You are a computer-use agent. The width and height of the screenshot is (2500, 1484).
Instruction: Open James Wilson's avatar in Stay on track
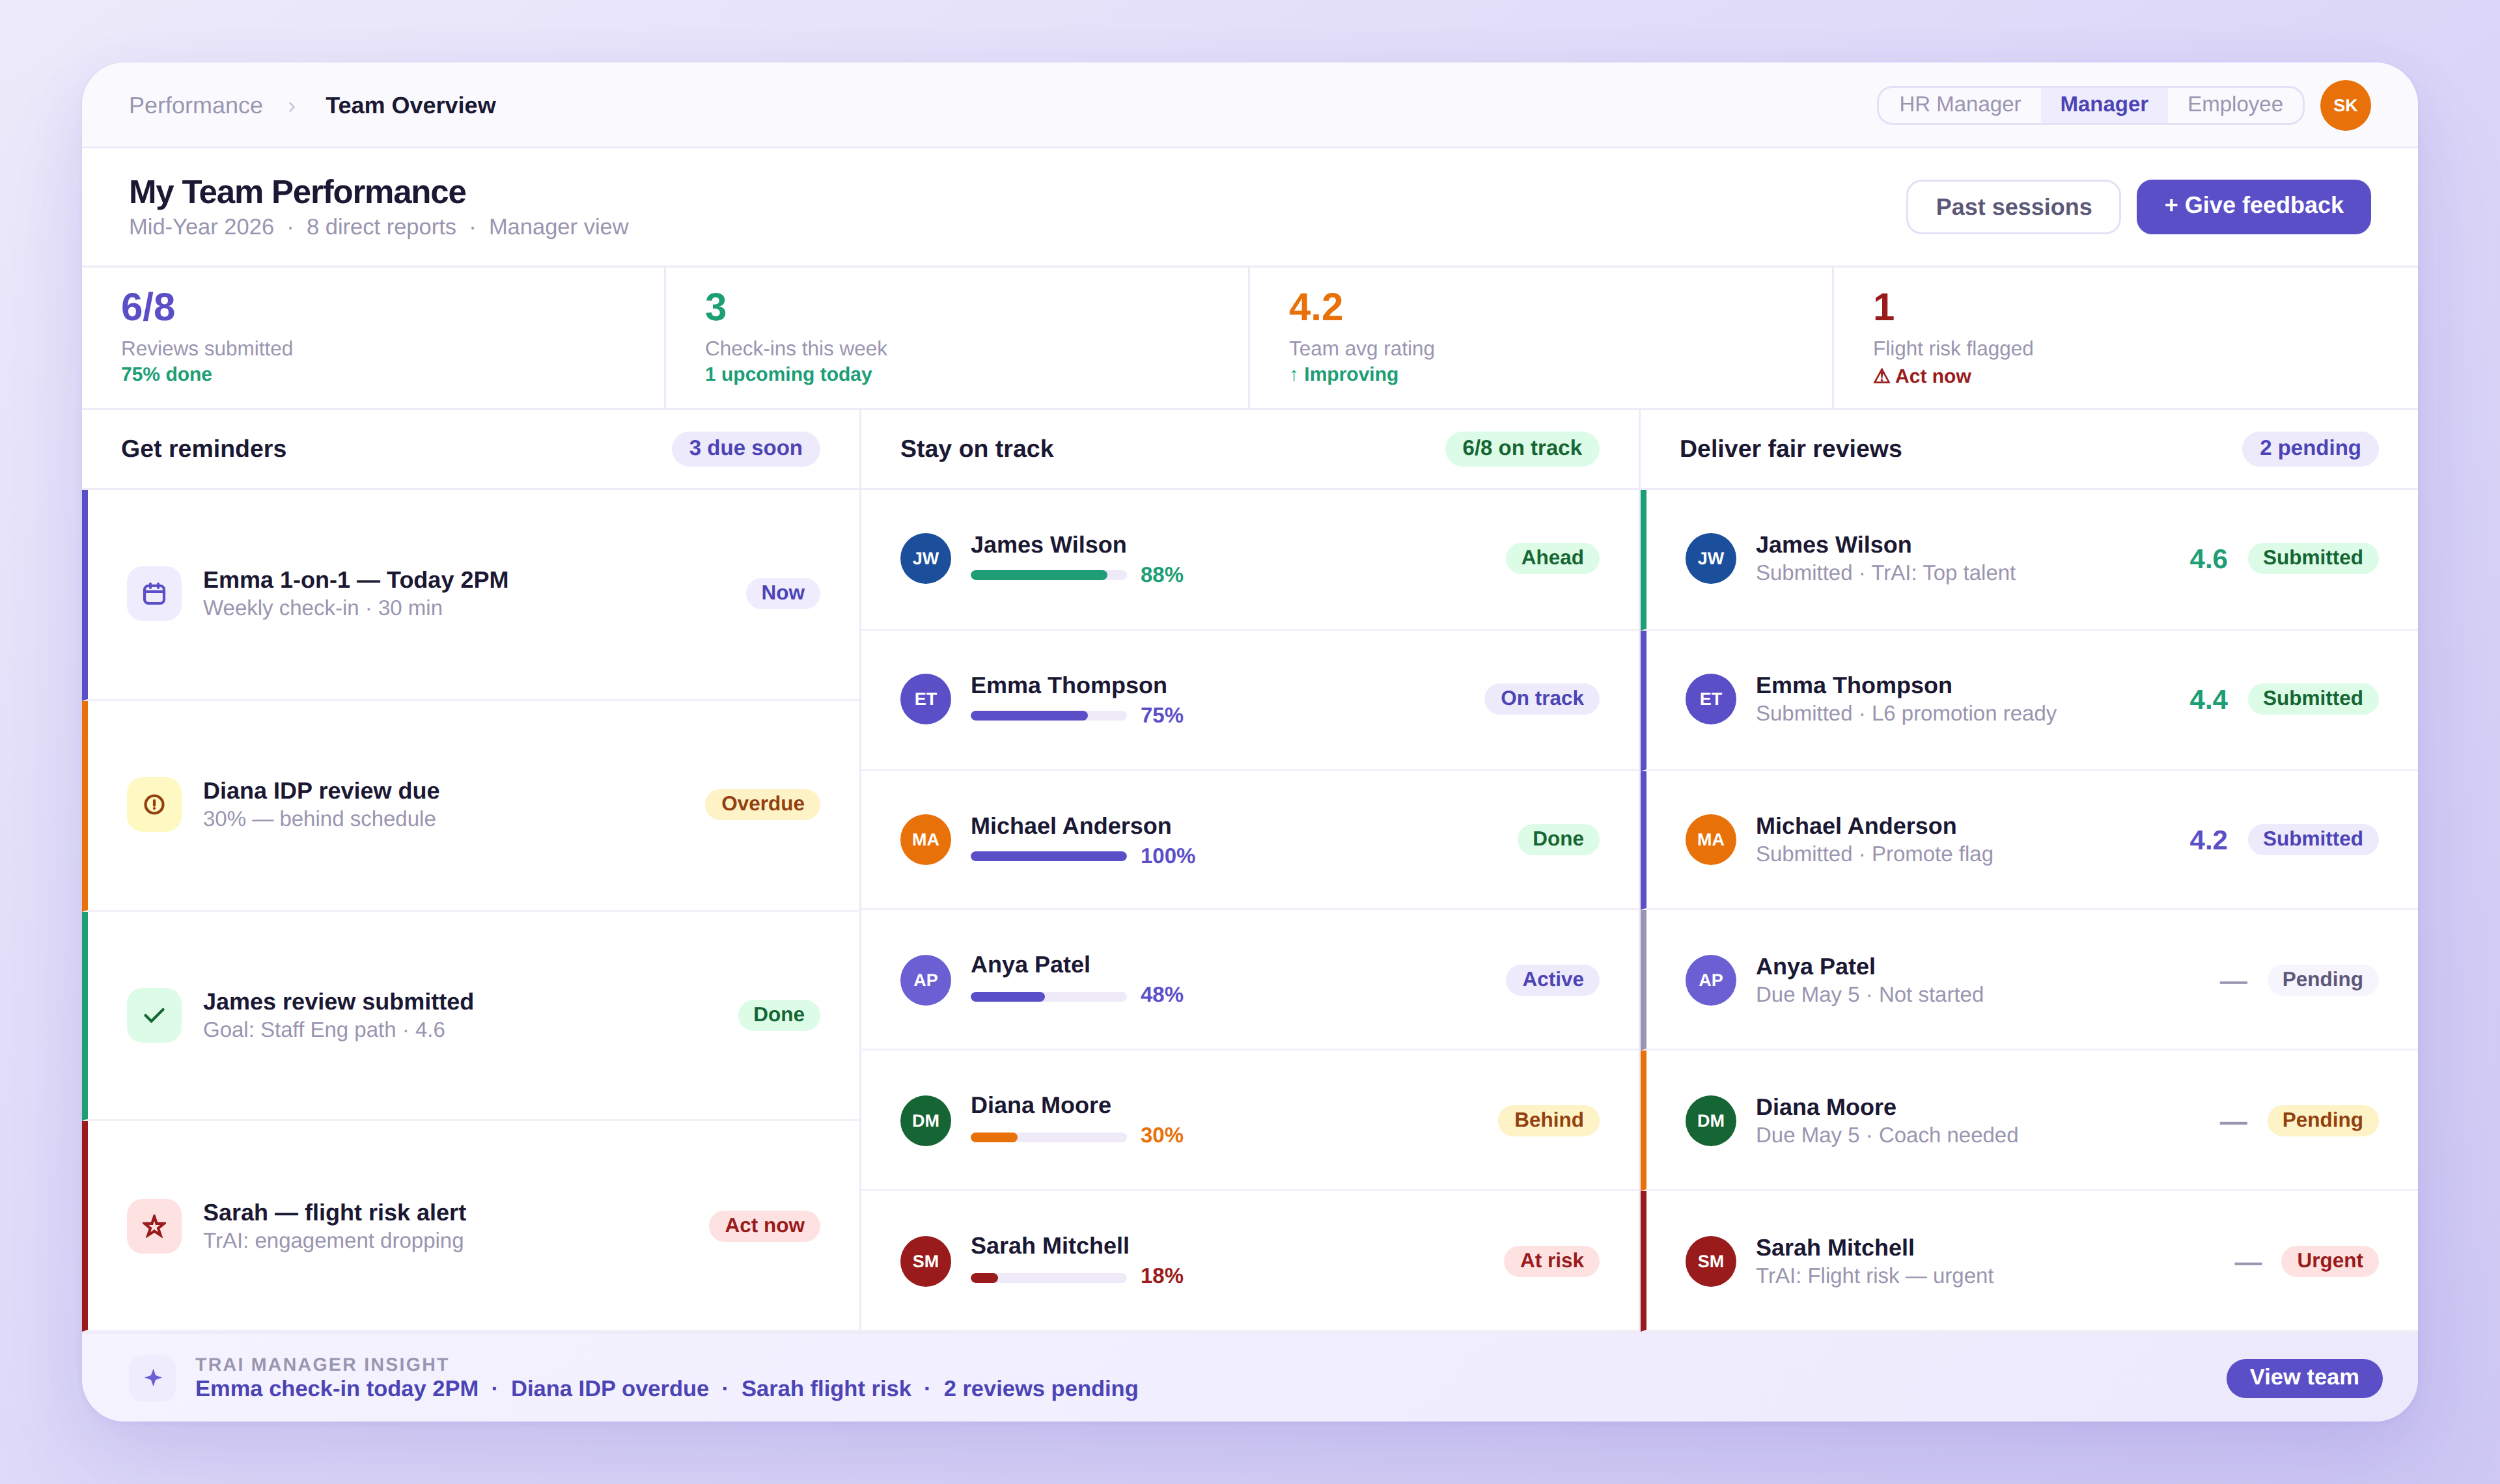coord(925,558)
